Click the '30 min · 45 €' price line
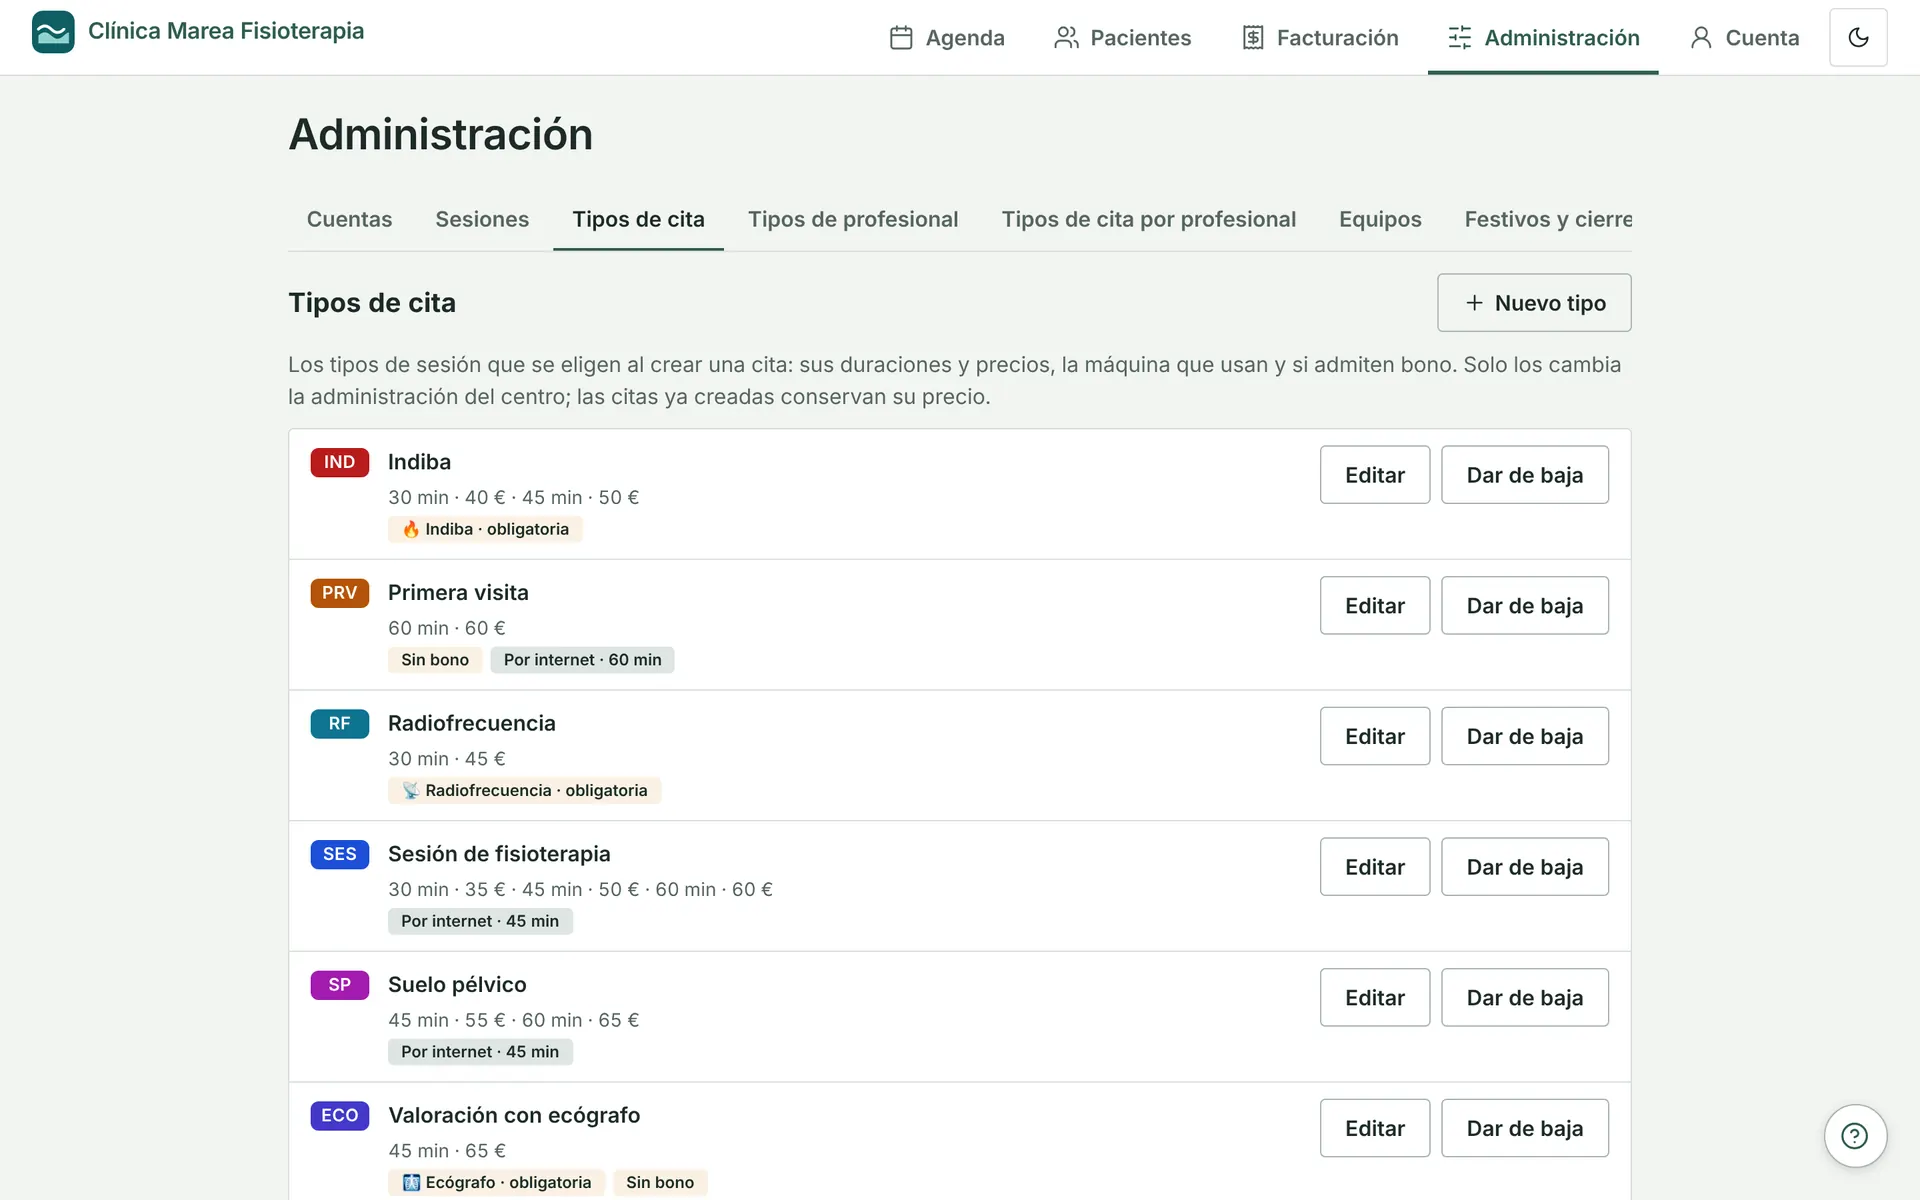The image size is (1920, 1200). coord(447,759)
